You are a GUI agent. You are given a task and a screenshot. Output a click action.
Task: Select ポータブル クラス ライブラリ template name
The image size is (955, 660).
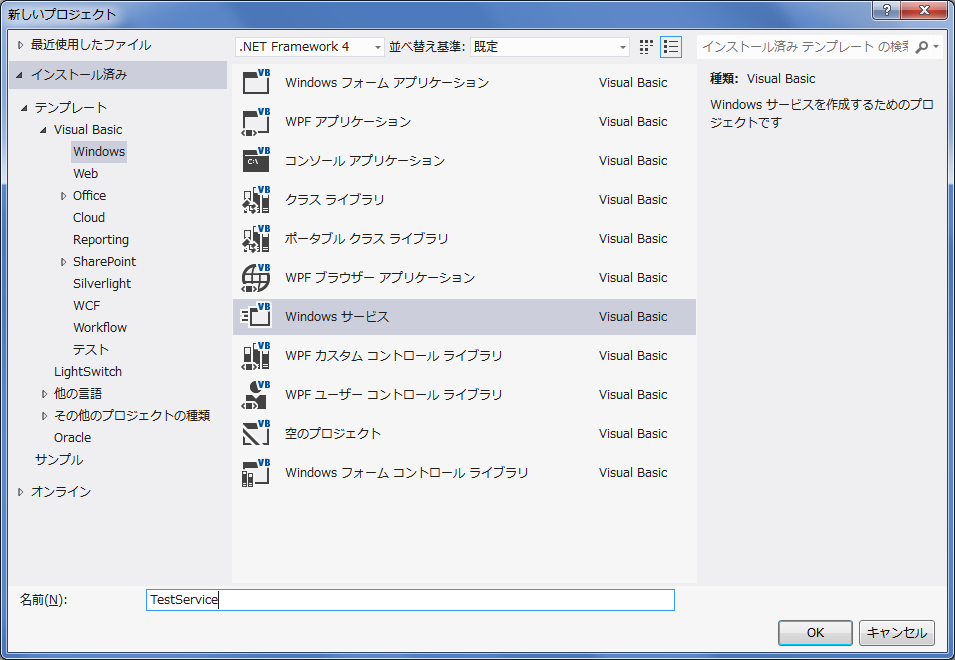coord(366,238)
